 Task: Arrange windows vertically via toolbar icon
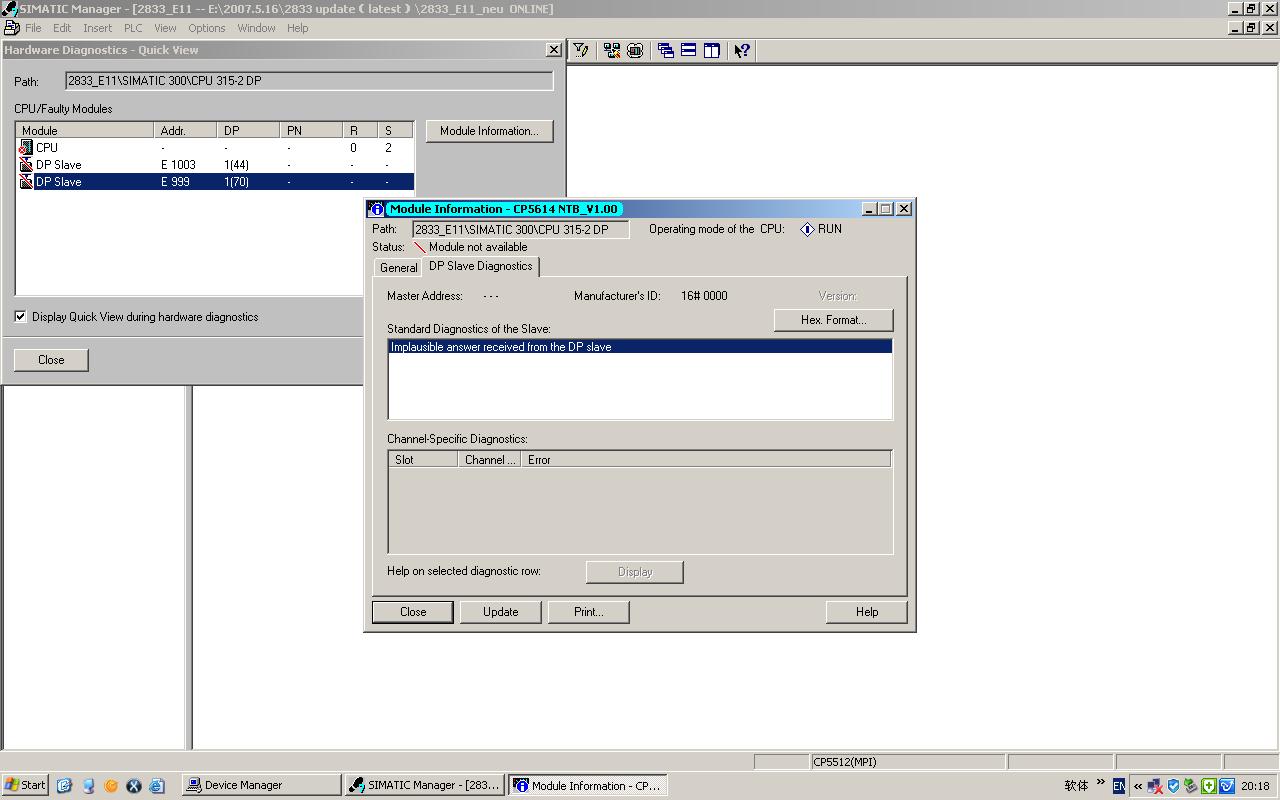coord(711,51)
